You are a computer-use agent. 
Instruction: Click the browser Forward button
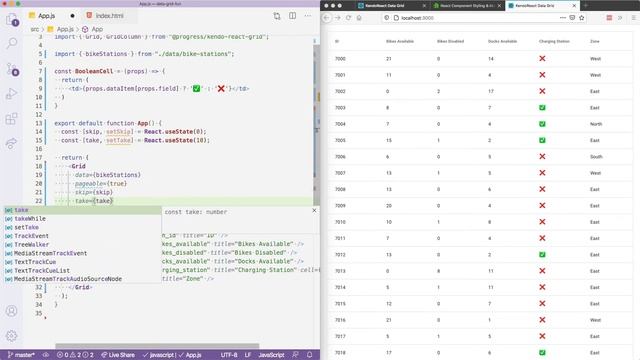pos(338,18)
